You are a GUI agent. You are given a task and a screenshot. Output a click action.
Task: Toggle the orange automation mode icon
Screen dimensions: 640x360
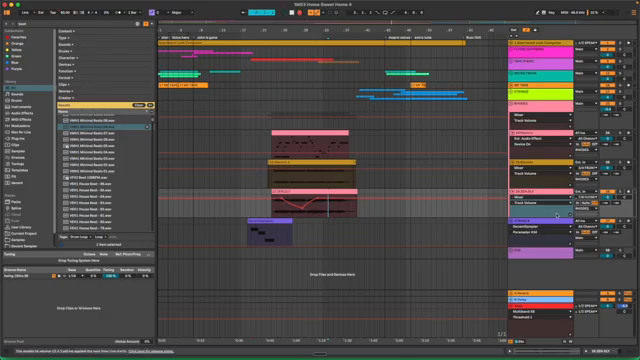[526, 30]
